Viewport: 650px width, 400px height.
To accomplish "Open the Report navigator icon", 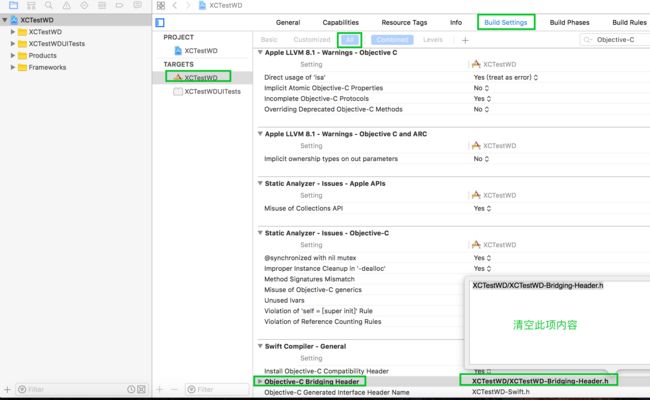I will pos(137,5).
